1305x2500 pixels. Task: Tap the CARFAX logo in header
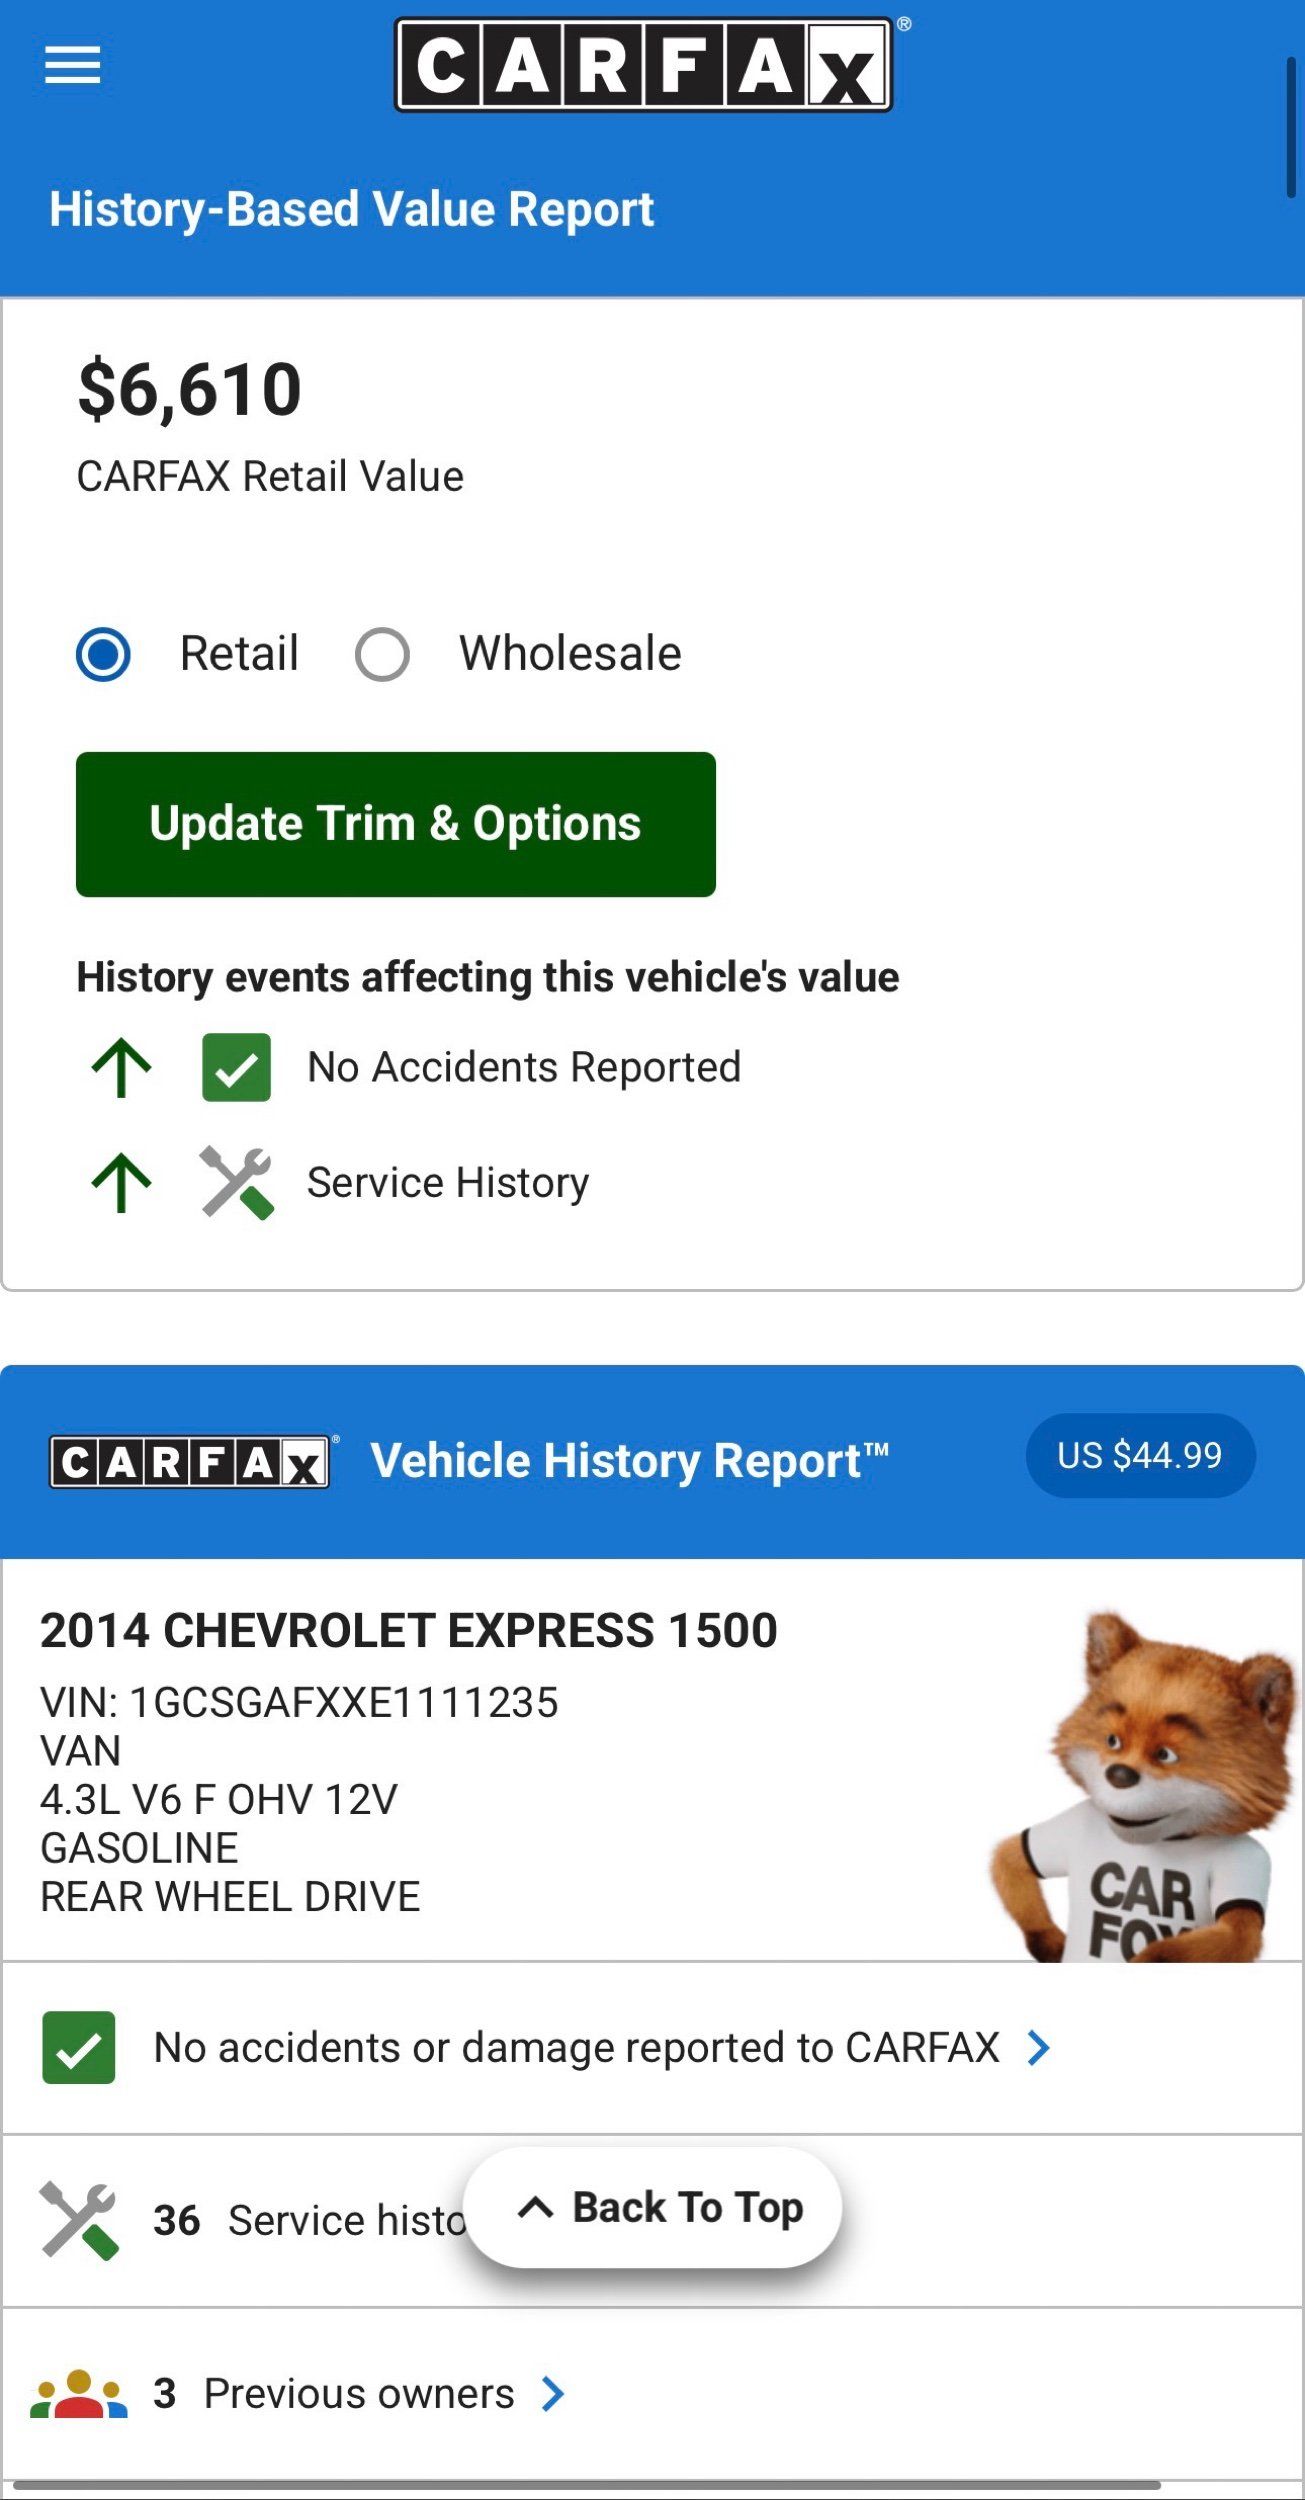(643, 64)
